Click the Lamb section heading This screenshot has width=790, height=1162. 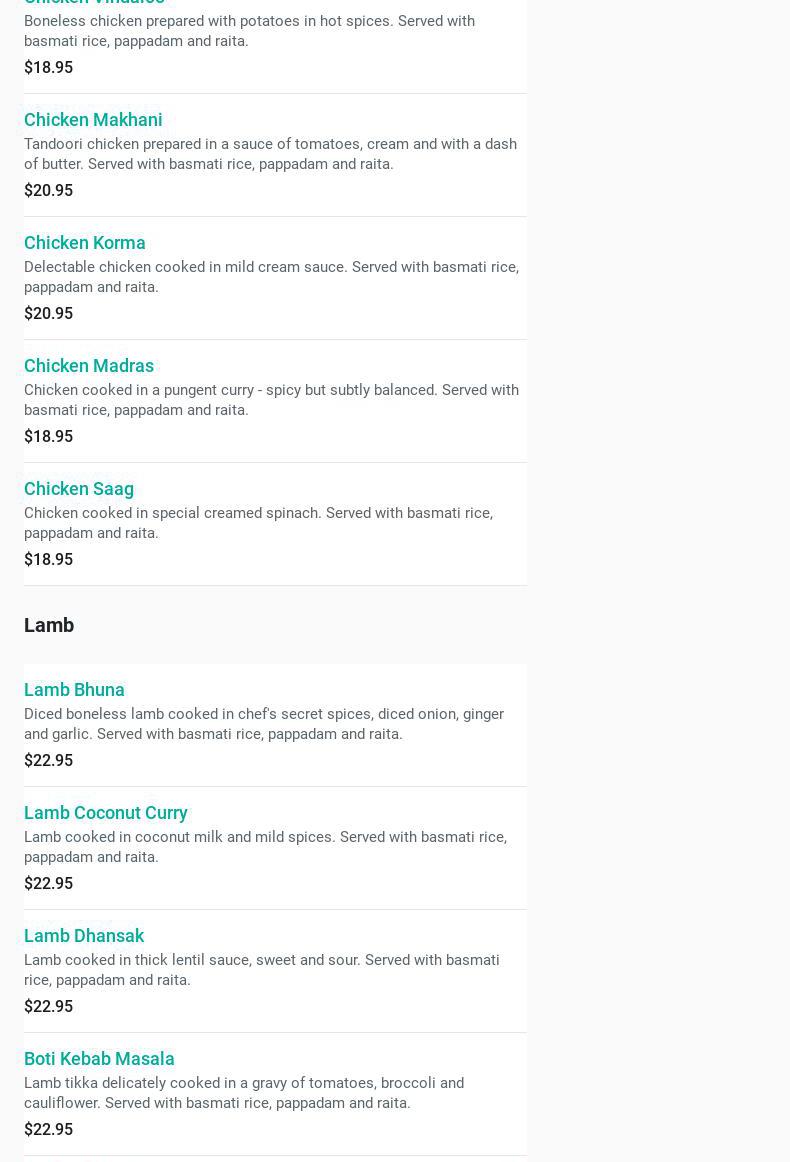[x=49, y=625]
